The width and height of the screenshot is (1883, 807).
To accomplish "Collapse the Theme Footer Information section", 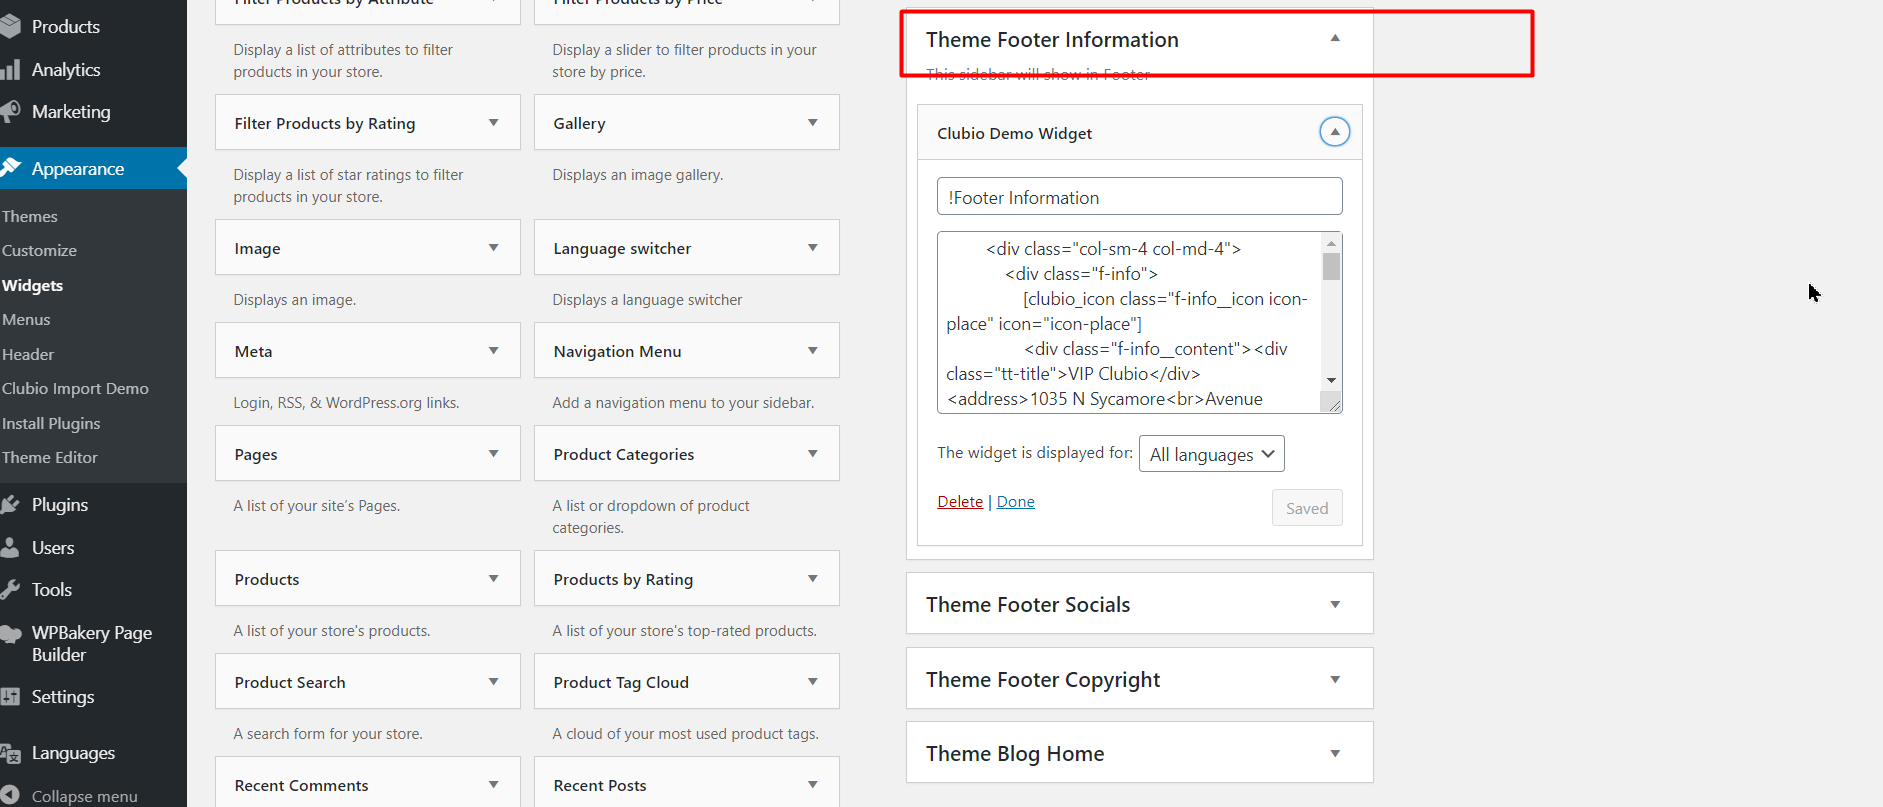I will point(1334,39).
